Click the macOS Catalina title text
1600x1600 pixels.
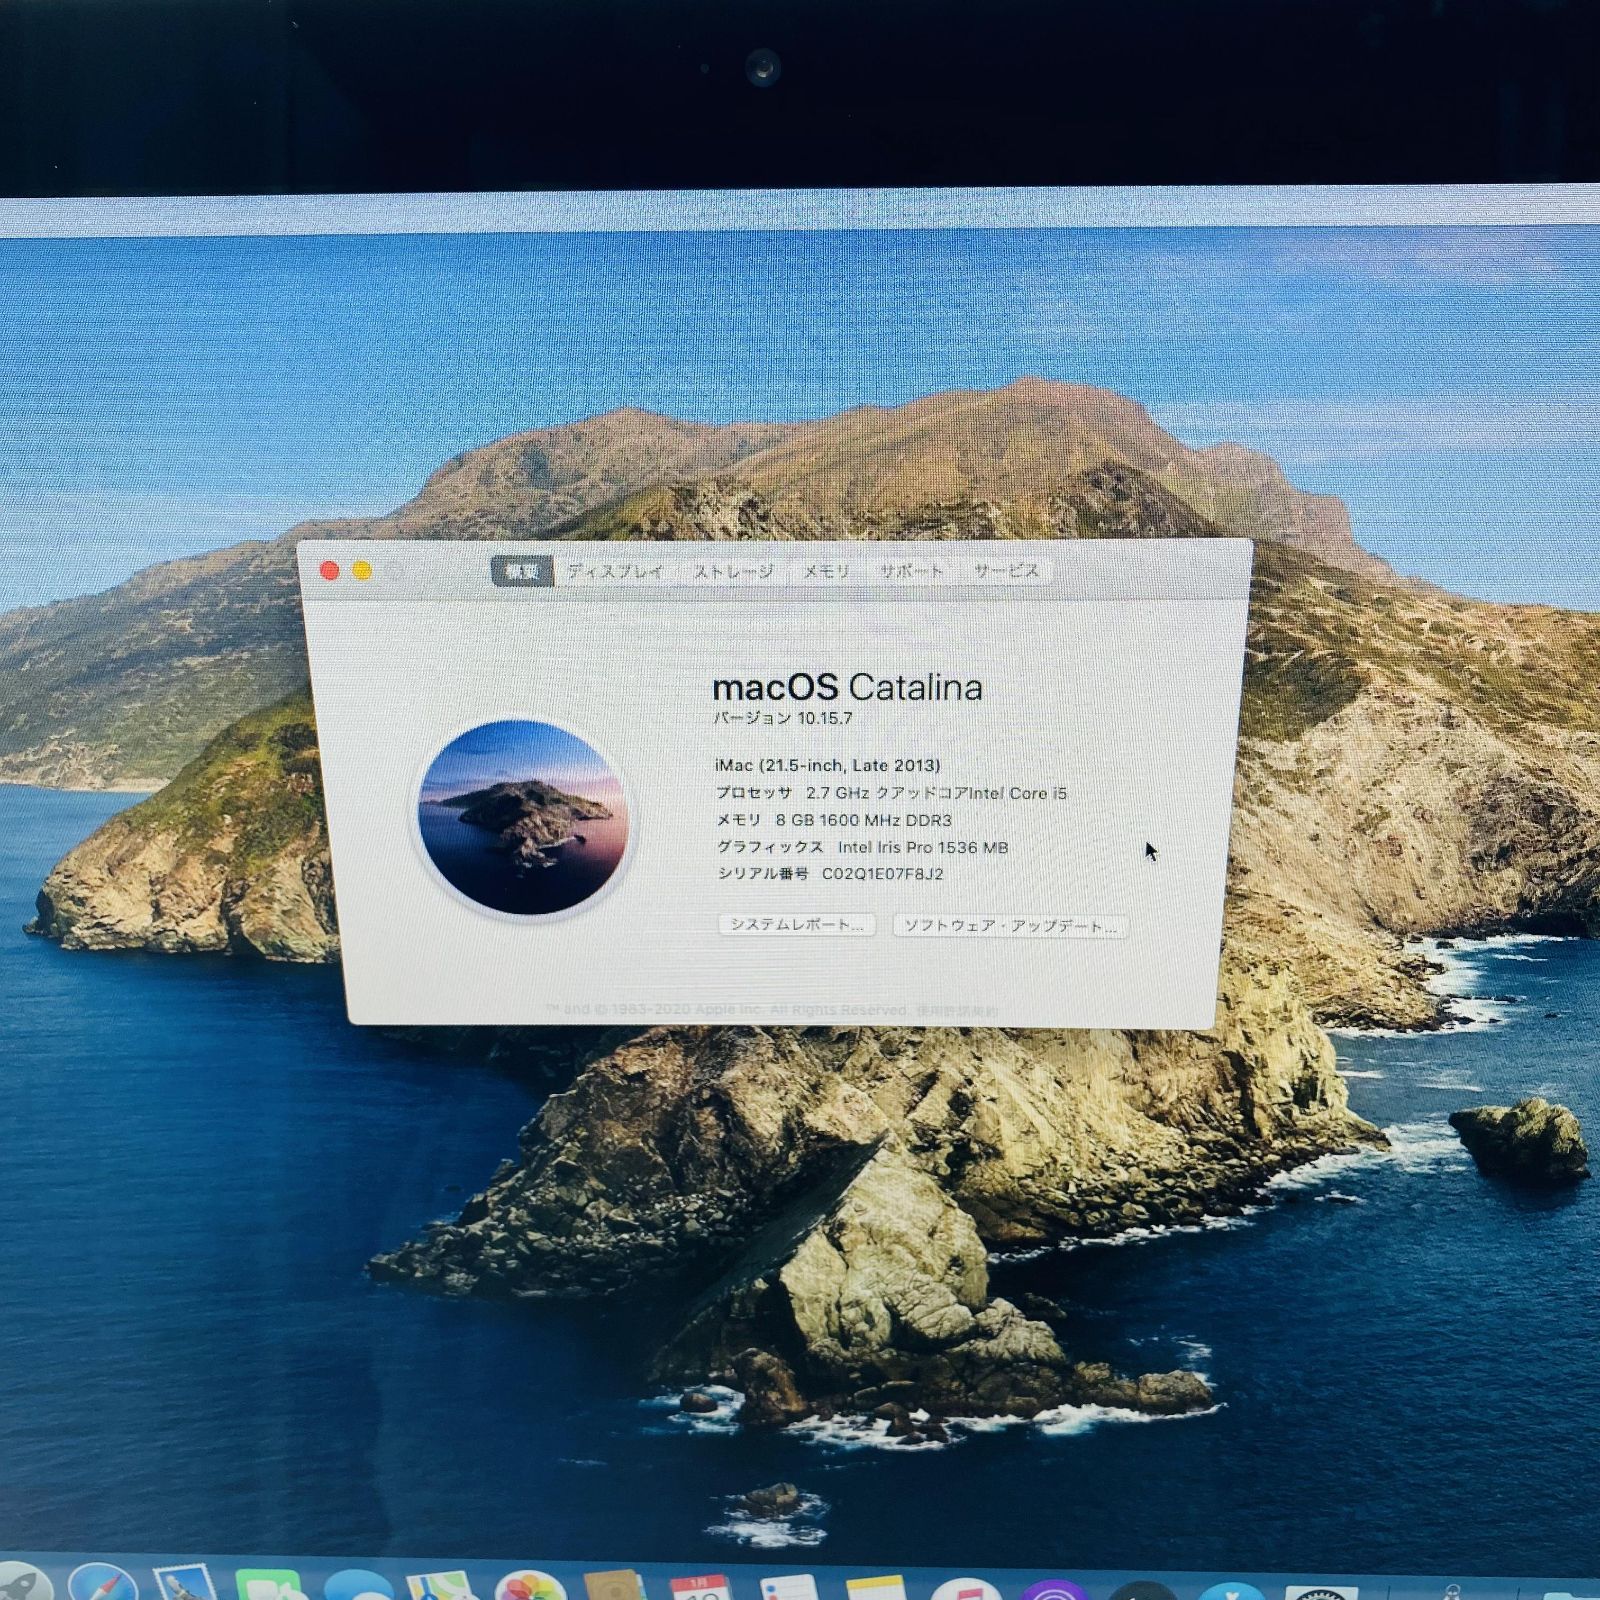847,687
